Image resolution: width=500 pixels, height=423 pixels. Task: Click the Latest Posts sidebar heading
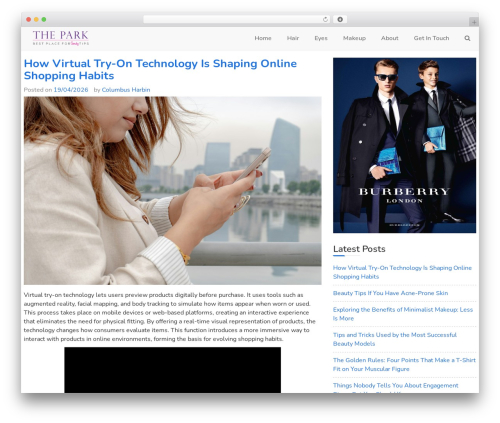359,249
